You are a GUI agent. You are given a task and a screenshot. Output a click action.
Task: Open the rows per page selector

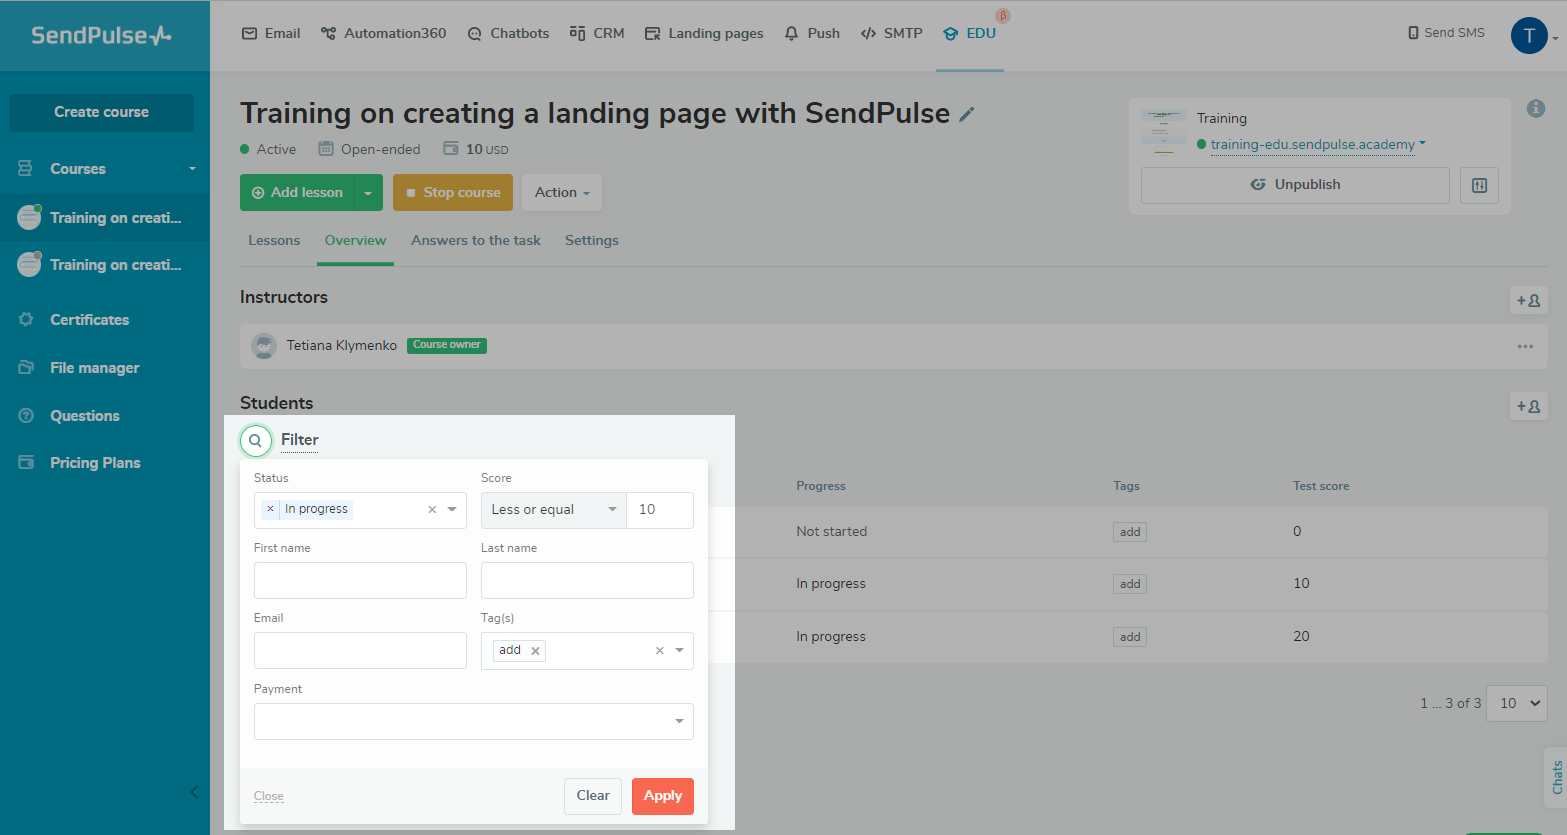tap(1516, 703)
